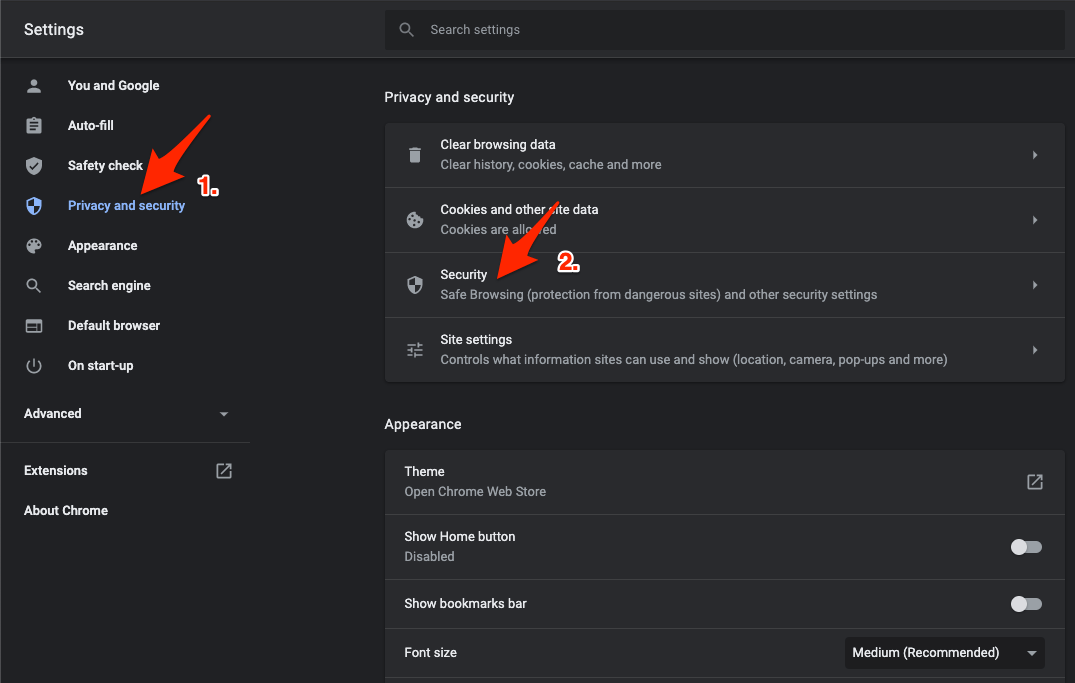This screenshot has width=1075, height=683.
Task: Click the Clear browsing data trash icon
Action: coord(415,155)
